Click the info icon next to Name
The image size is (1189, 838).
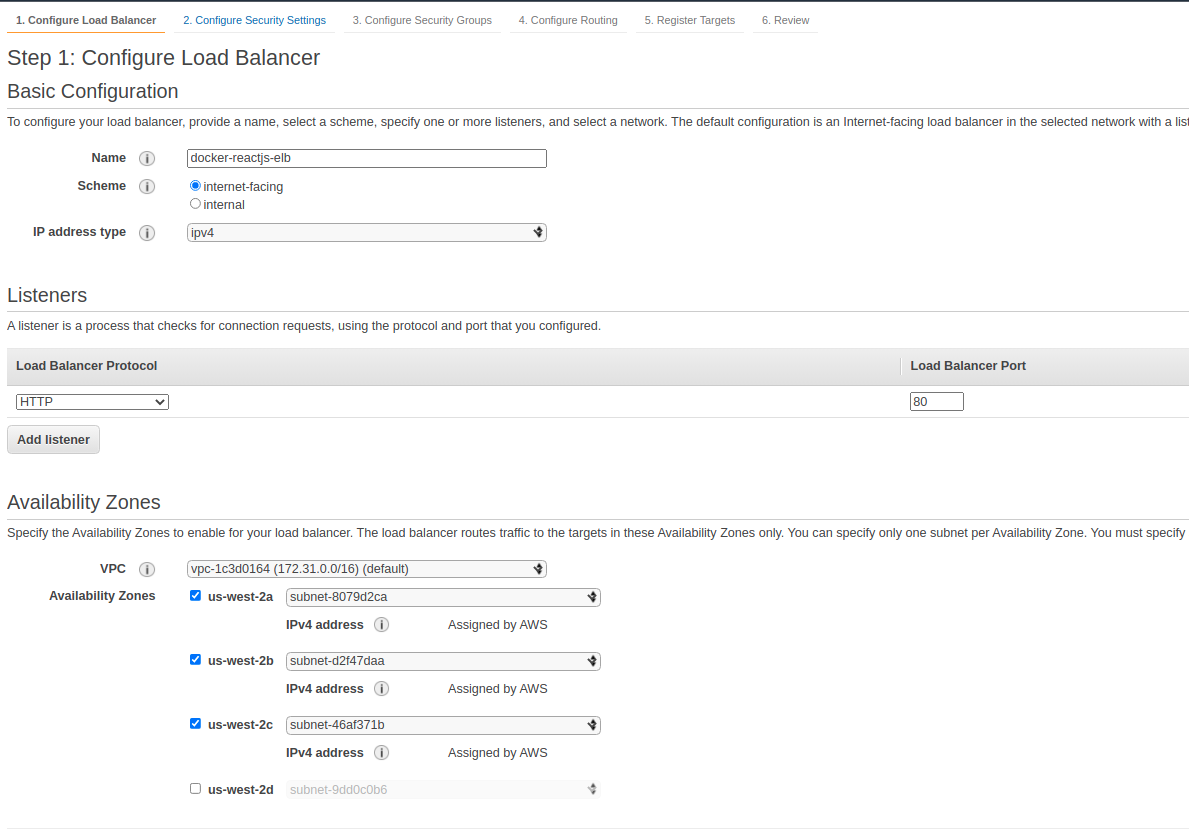[147, 159]
